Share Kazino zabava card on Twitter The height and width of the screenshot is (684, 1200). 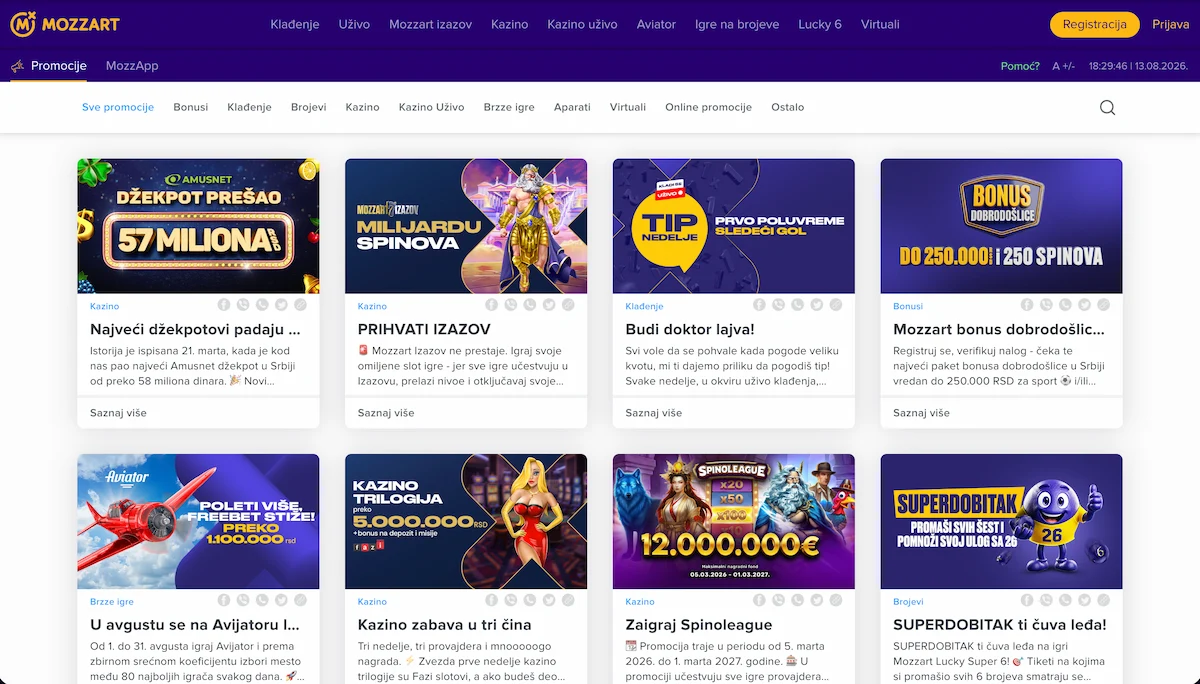click(x=549, y=600)
